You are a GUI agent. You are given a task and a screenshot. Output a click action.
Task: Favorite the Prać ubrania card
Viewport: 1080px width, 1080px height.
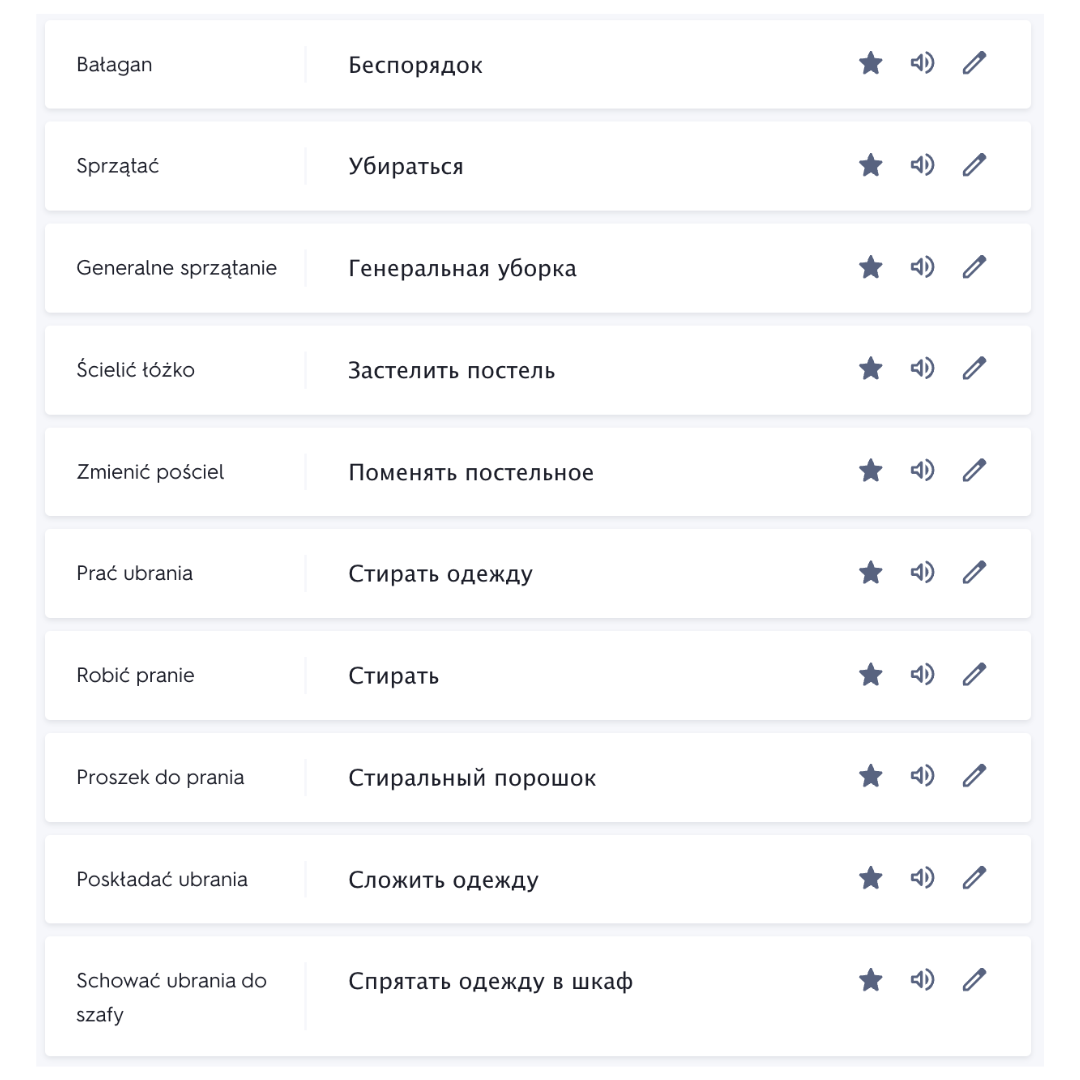(x=871, y=572)
